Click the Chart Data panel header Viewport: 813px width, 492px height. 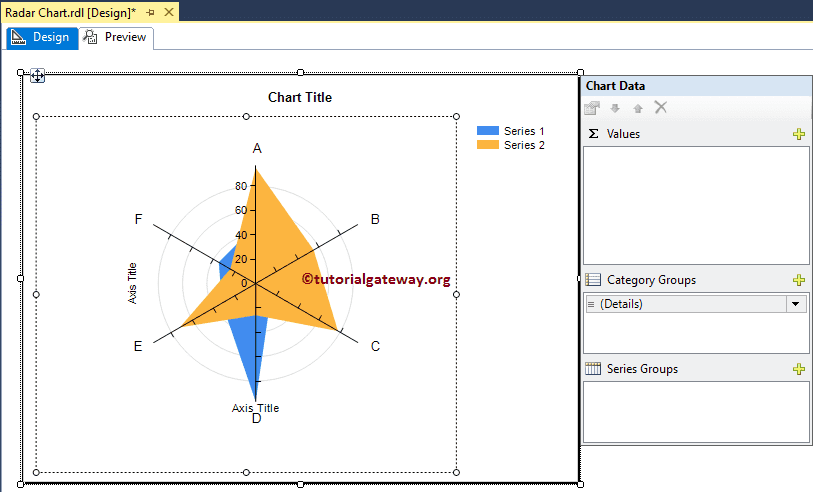point(696,86)
